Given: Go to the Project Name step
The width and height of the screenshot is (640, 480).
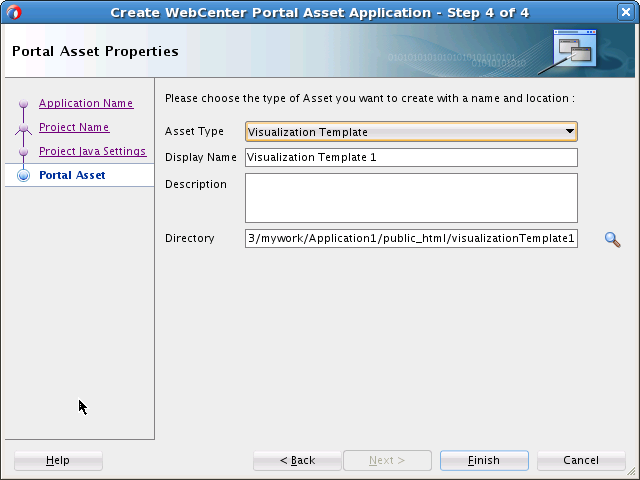Looking at the screenshot, I should tap(74, 127).
